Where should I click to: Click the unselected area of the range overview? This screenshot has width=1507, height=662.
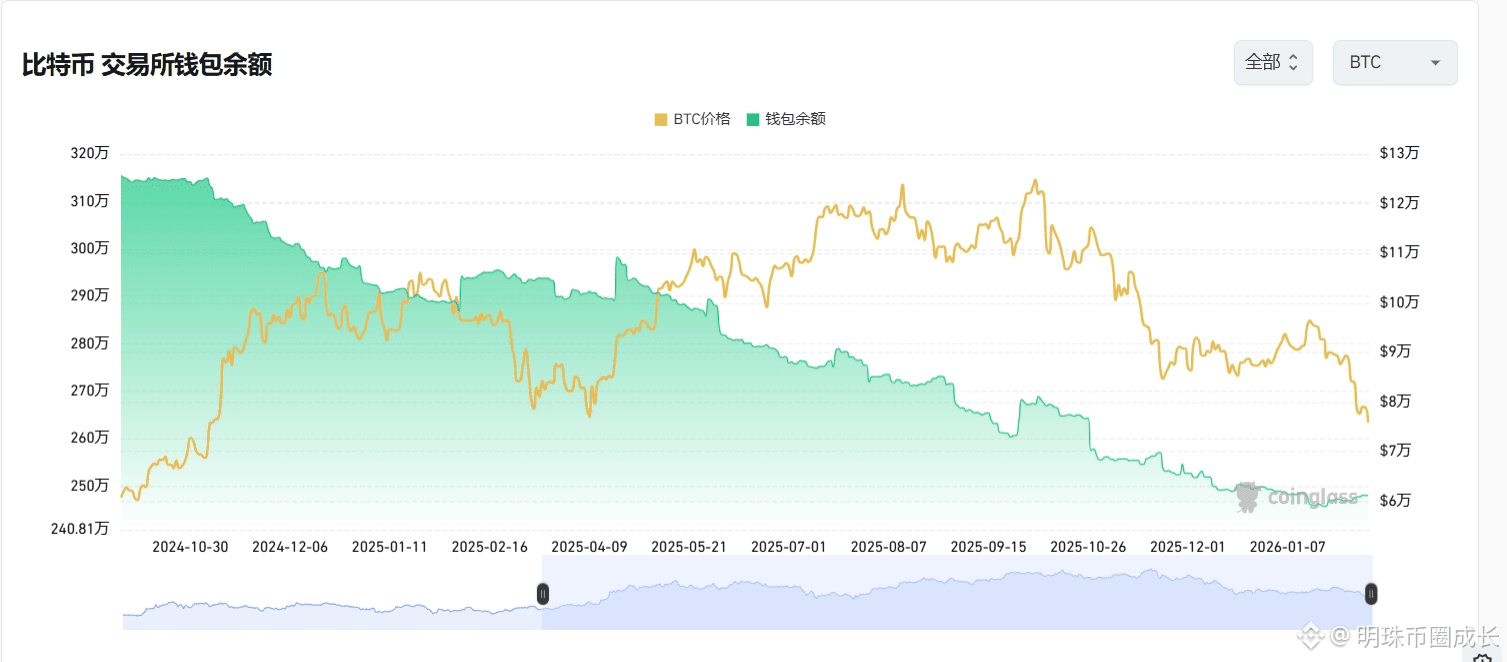330,608
